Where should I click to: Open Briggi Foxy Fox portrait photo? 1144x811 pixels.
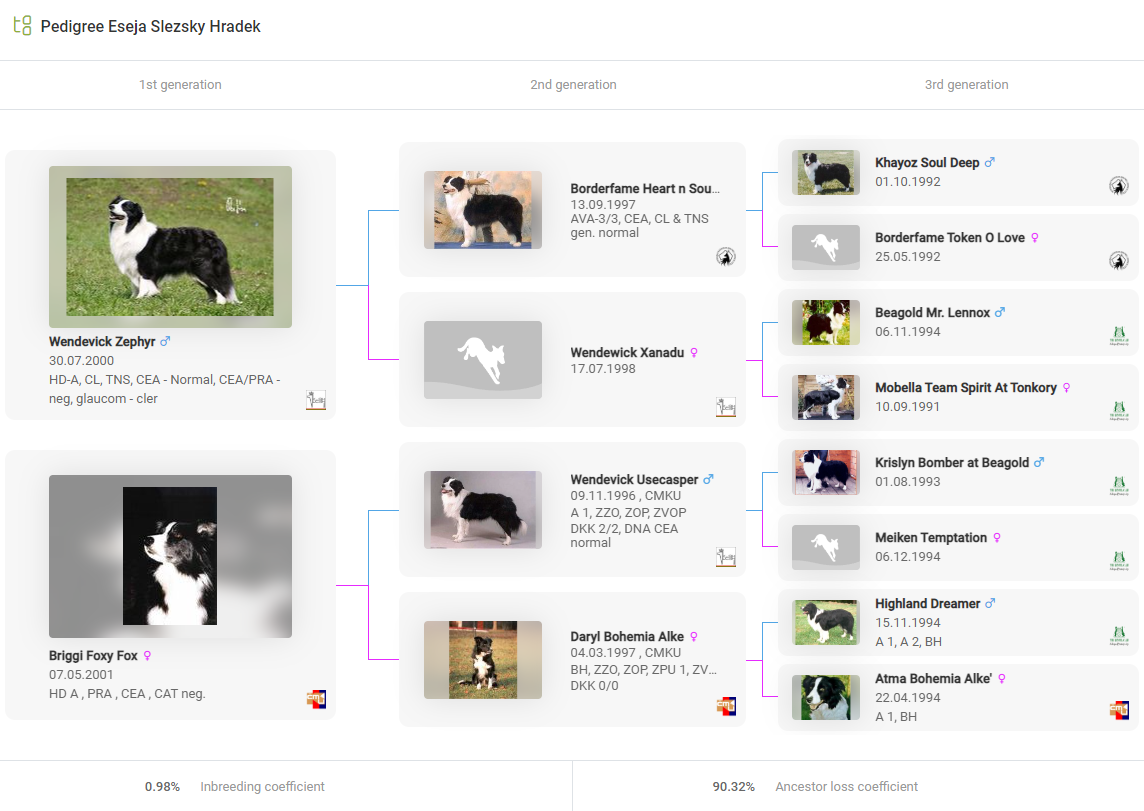[x=170, y=556]
